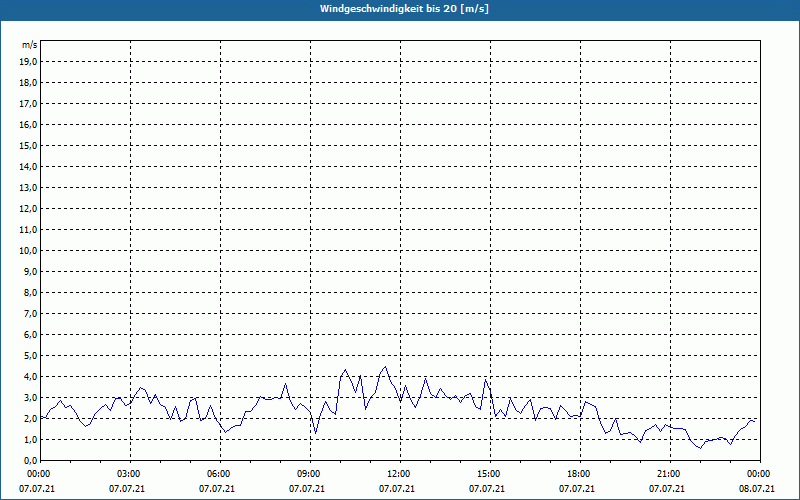Viewport: 800px width, 500px height.
Task: Click the 5,0 y-axis value
Action: pyautogui.click(x=30, y=356)
